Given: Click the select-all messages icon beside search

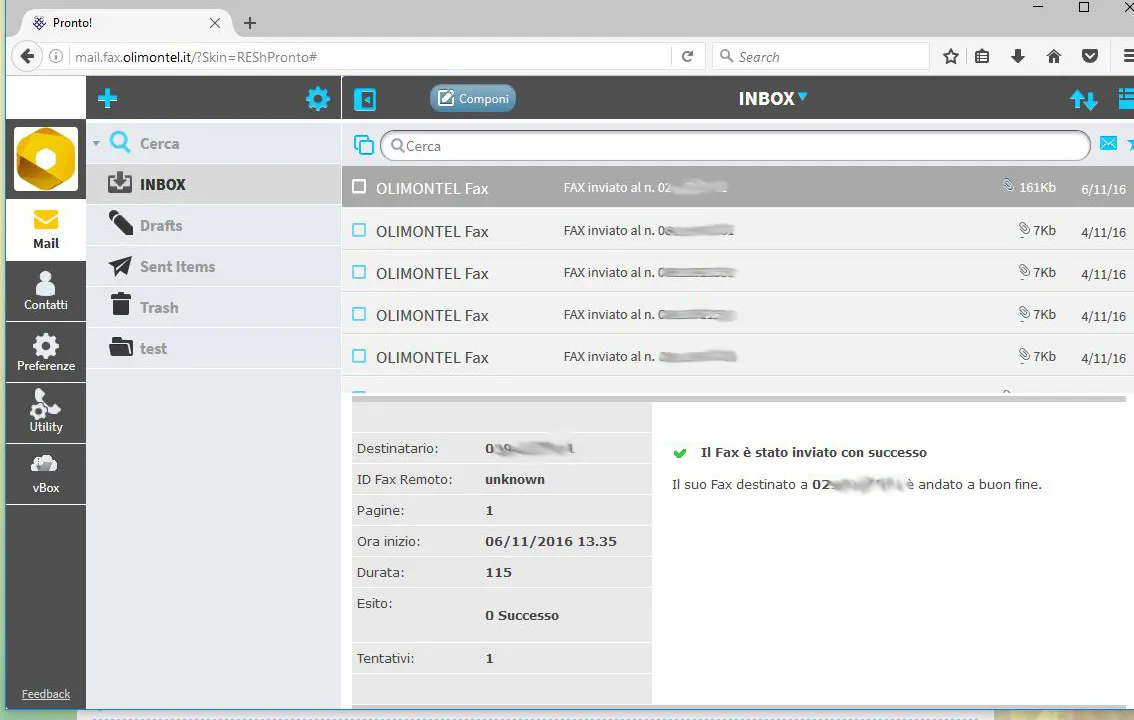Looking at the screenshot, I should [363, 145].
